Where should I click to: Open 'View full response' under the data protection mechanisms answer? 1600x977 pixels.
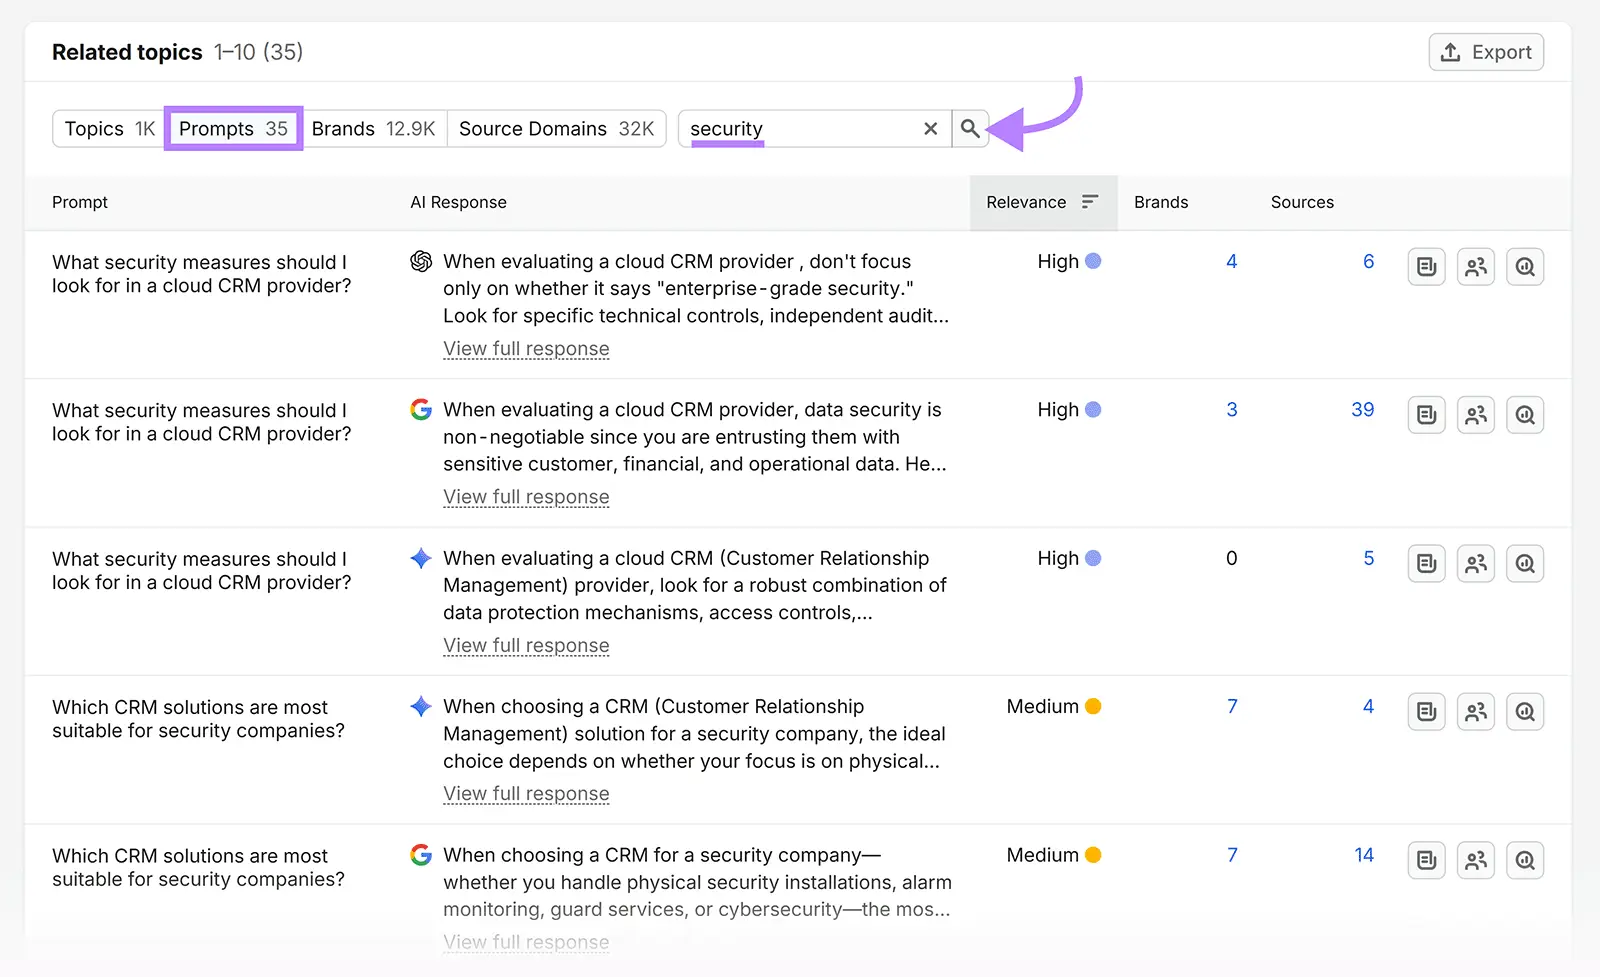click(x=526, y=646)
